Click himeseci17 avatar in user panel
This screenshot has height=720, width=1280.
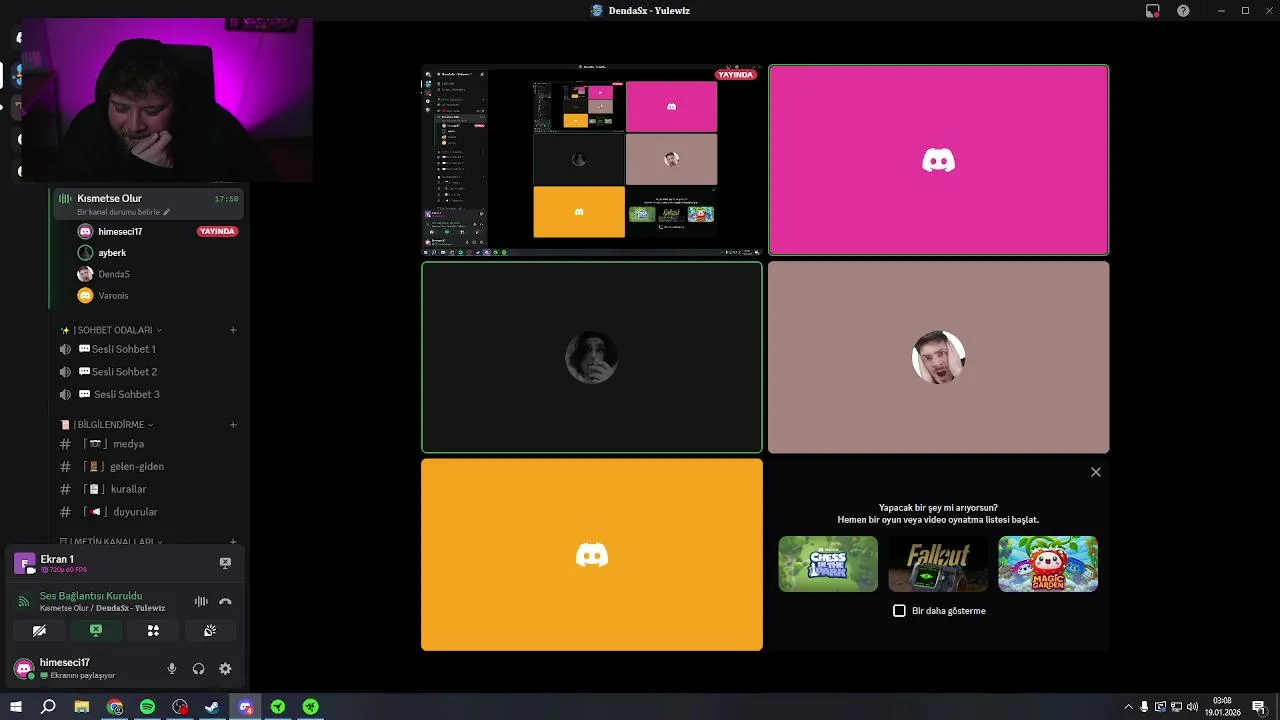point(24,669)
